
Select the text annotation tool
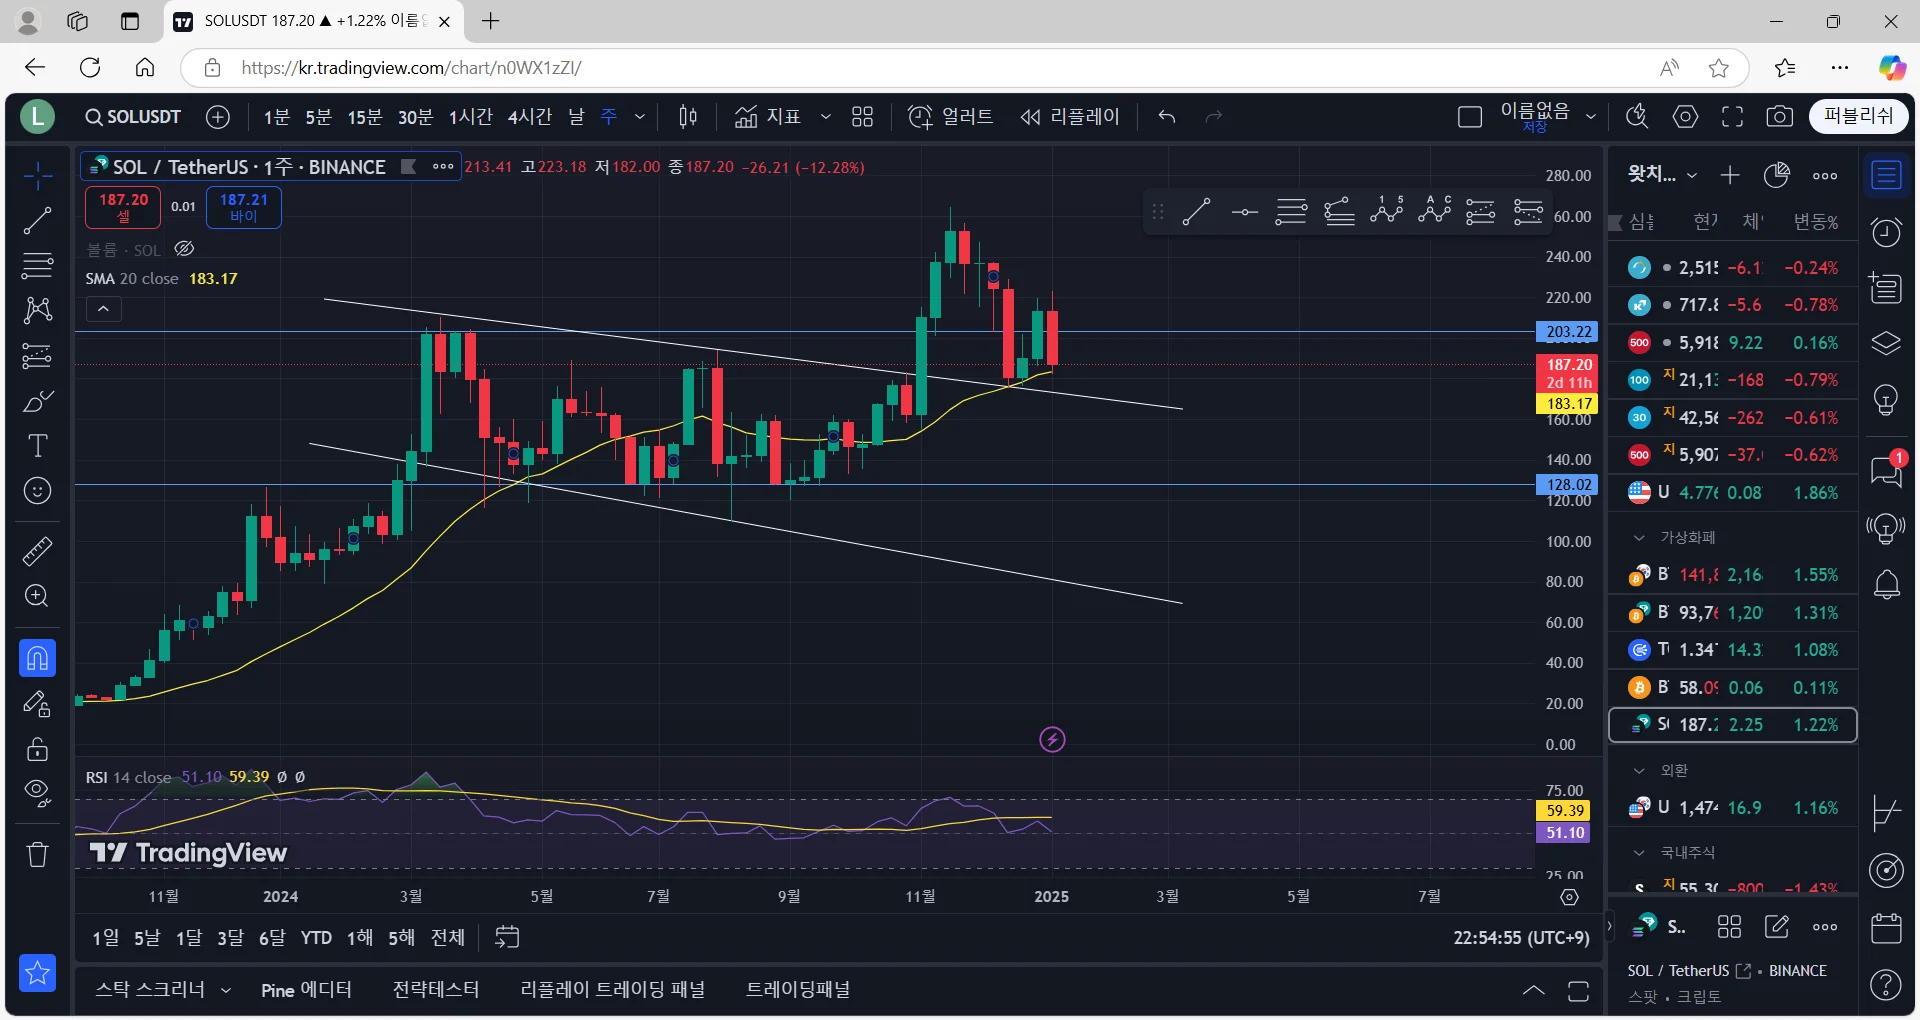(37, 446)
